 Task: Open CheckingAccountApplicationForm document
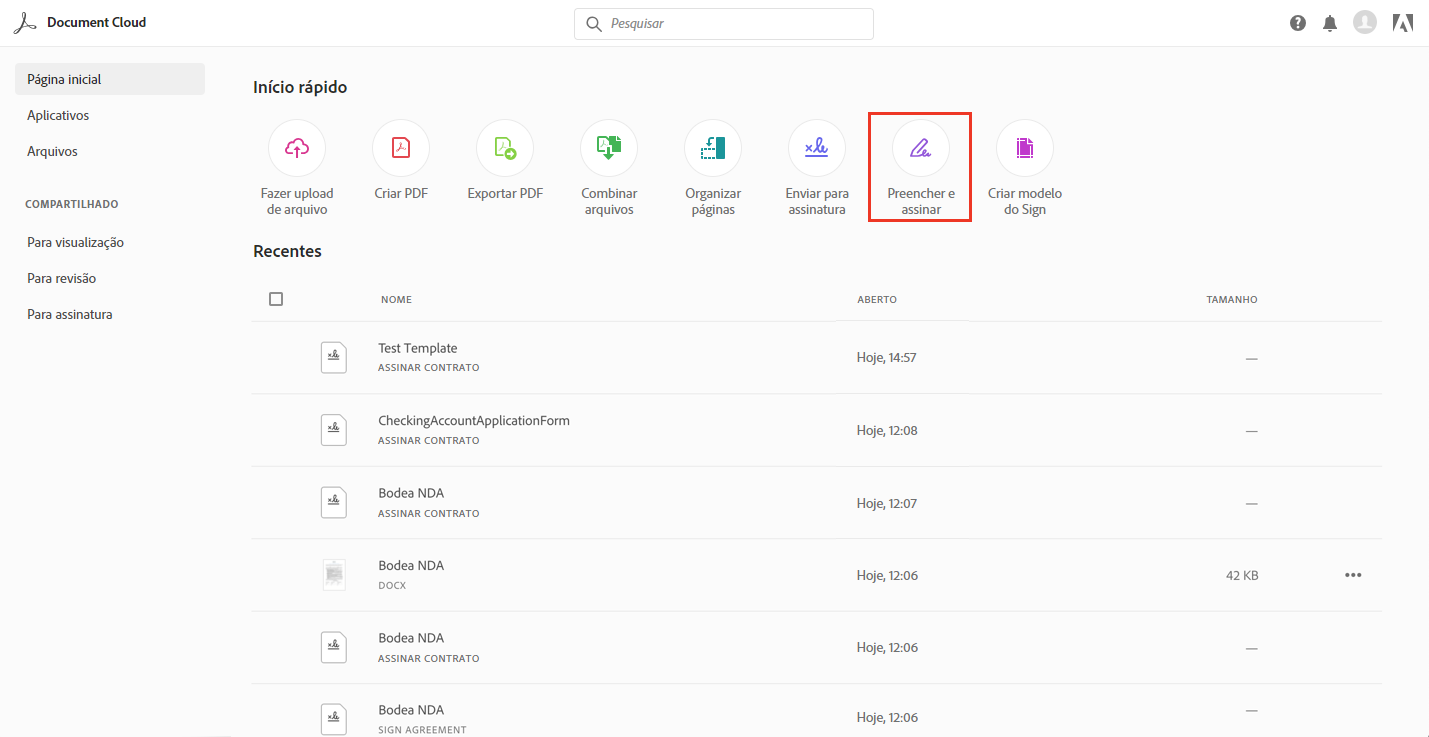click(x=474, y=421)
